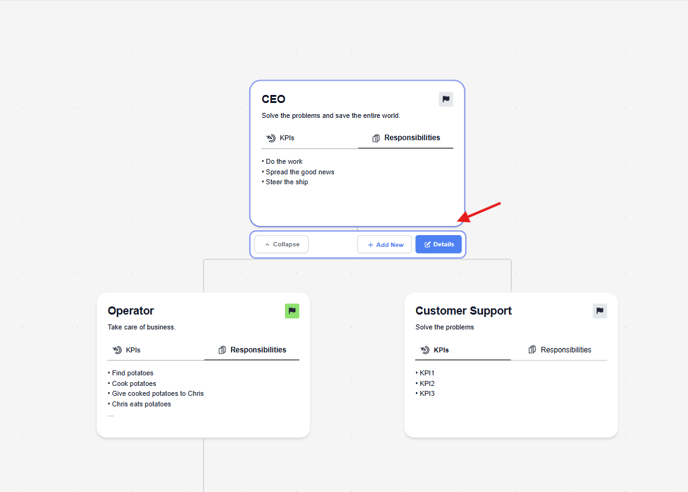Click the green flag on Operator card
Image resolution: width=688 pixels, height=492 pixels.
click(292, 311)
